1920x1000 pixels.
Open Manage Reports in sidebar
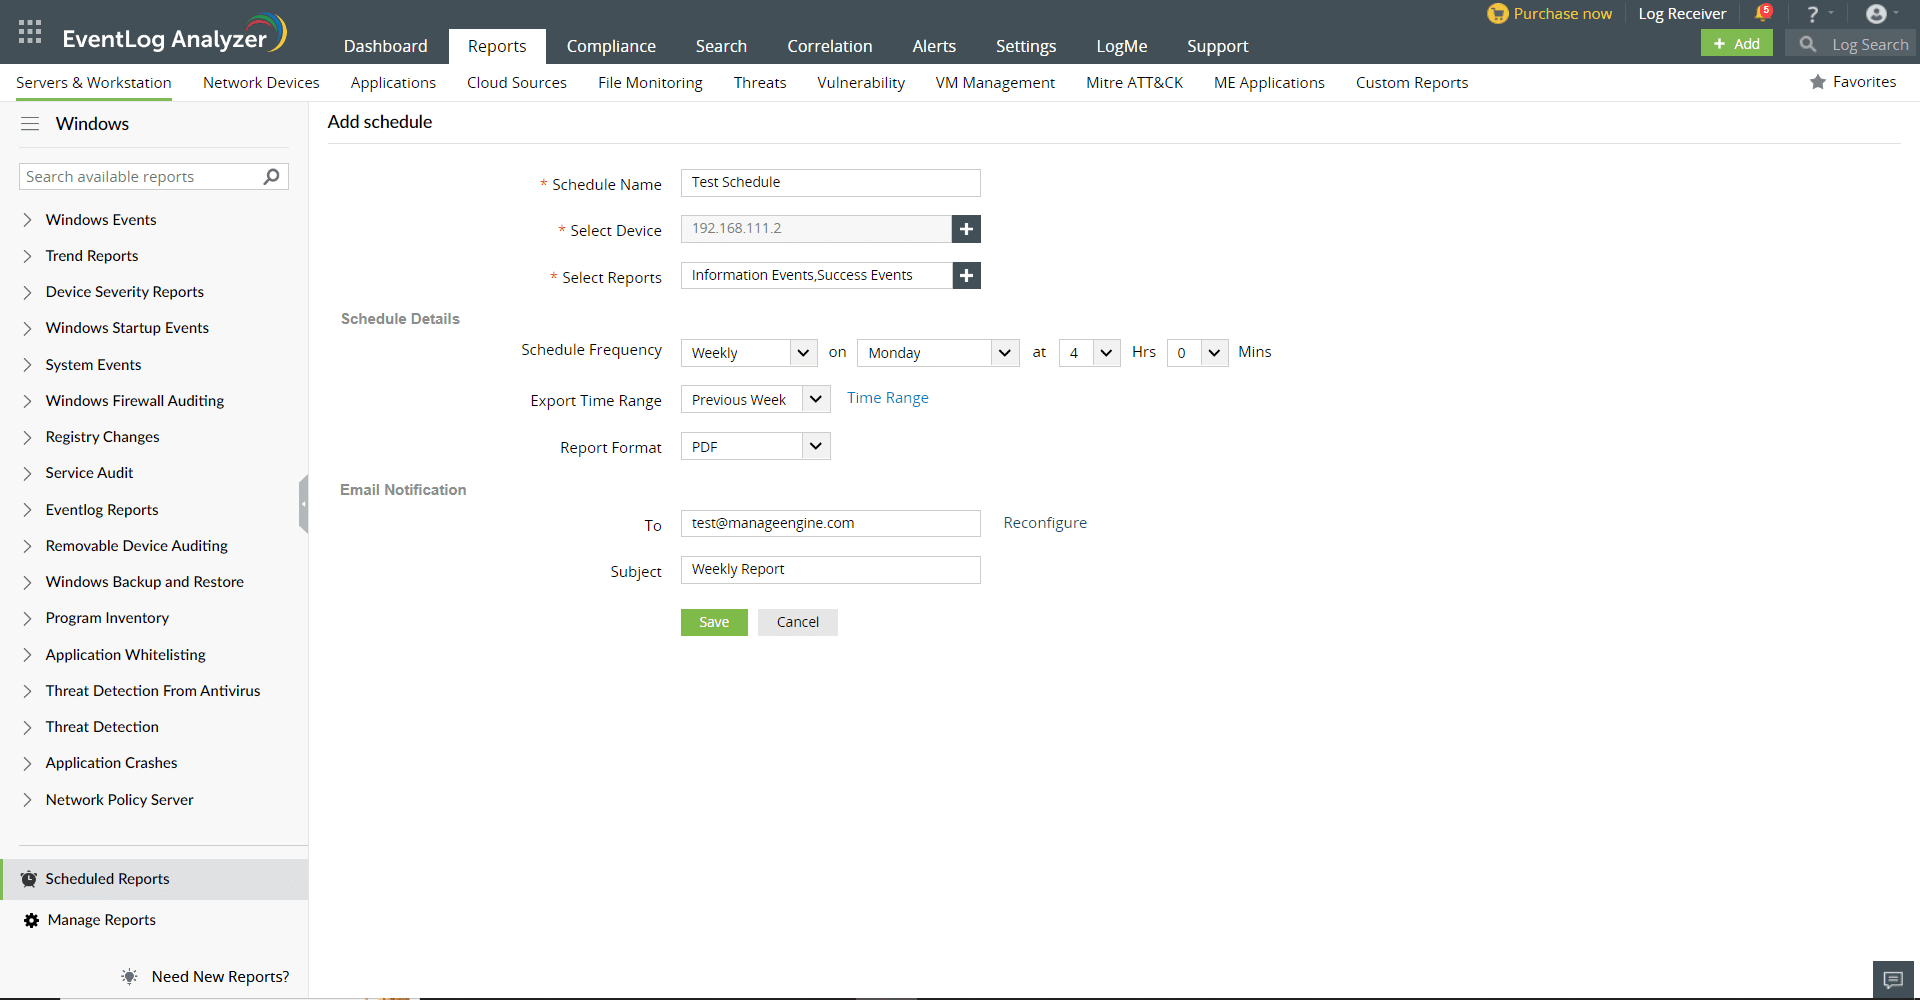click(x=101, y=920)
